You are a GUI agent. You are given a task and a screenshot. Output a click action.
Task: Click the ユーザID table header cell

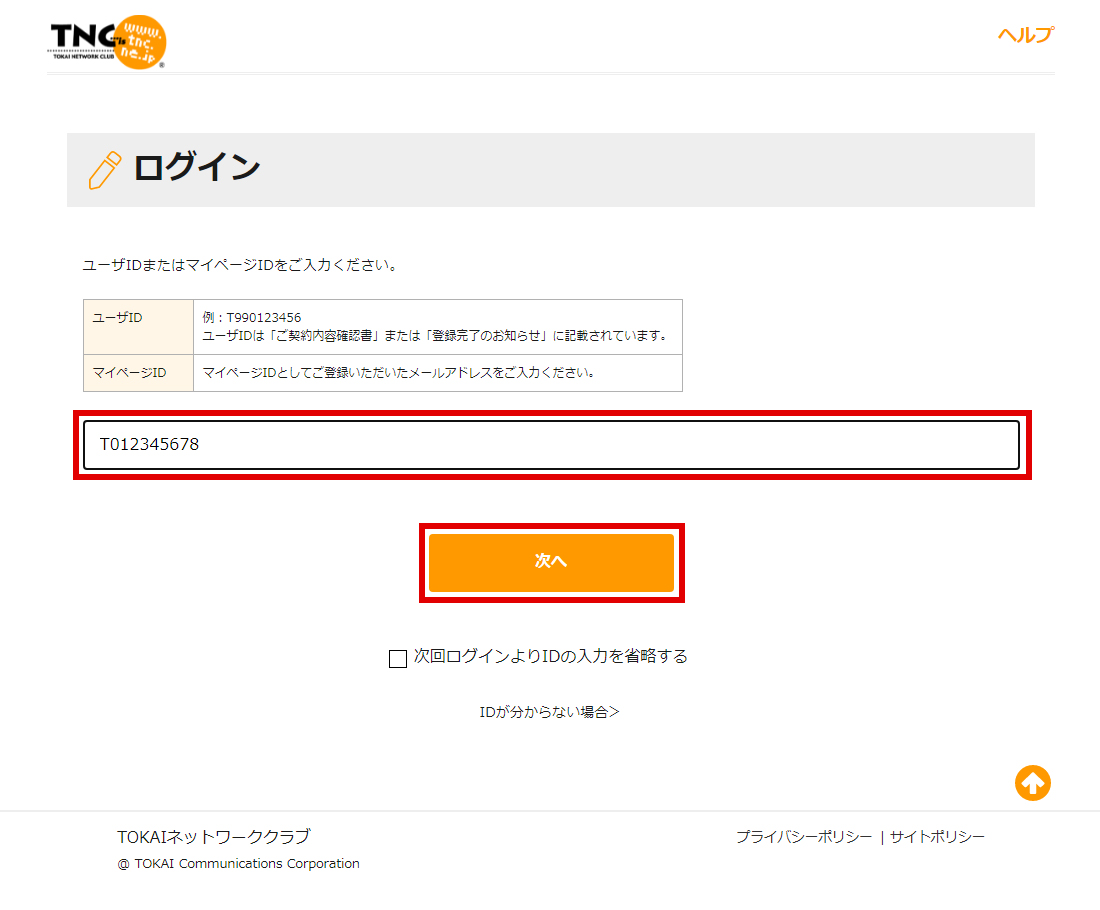[118, 318]
